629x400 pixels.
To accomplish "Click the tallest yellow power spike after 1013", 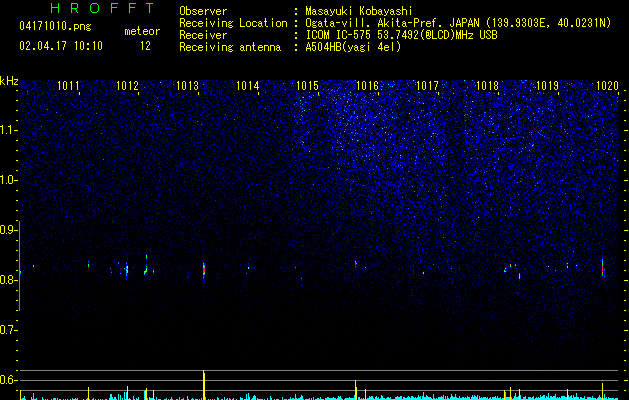I will click(x=204, y=385).
